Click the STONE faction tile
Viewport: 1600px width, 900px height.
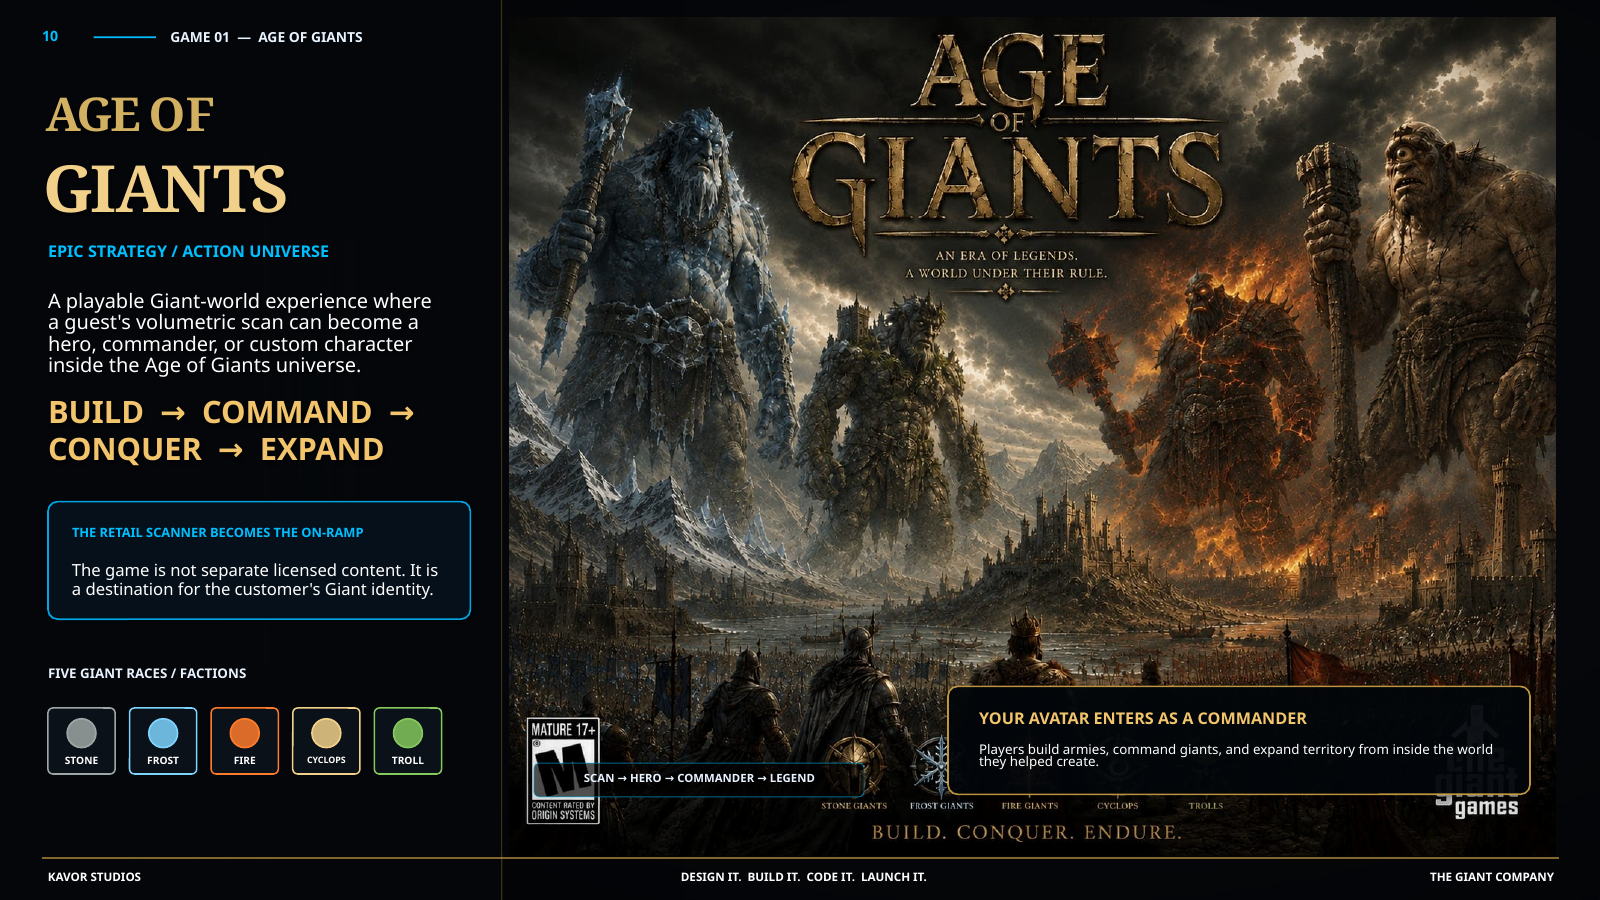pos(81,741)
